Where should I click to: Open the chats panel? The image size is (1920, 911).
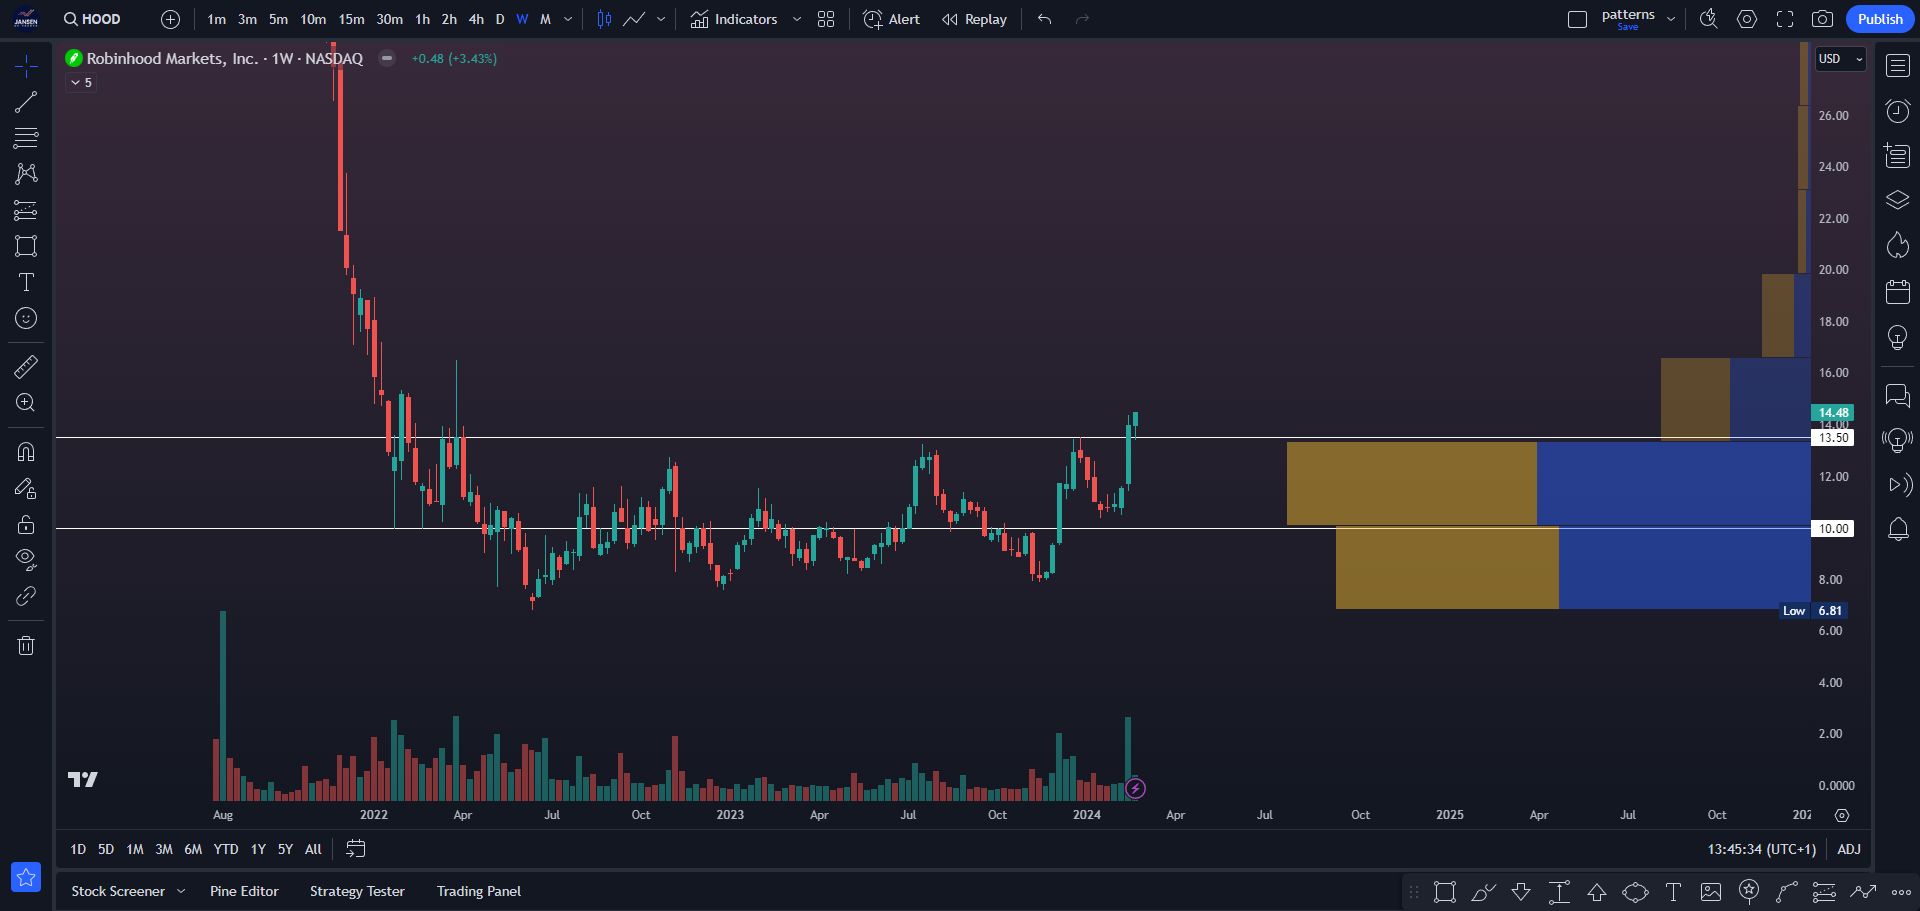tap(1898, 396)
